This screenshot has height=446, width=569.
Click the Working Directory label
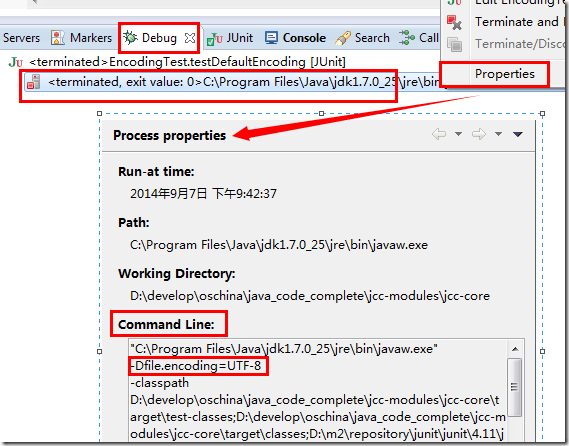(176, 274)
